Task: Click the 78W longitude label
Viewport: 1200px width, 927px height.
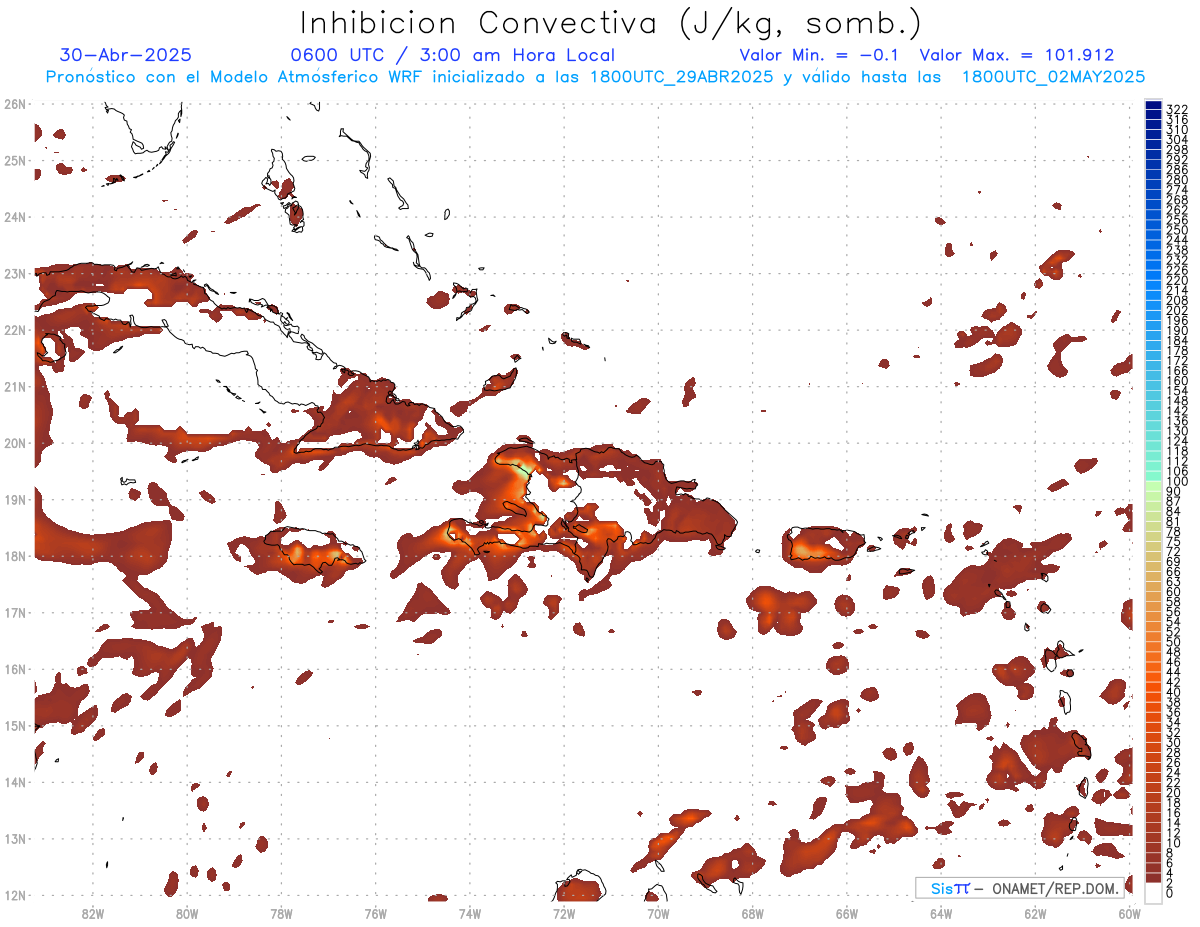Action: pyautogui.click(x=281, y=913)
